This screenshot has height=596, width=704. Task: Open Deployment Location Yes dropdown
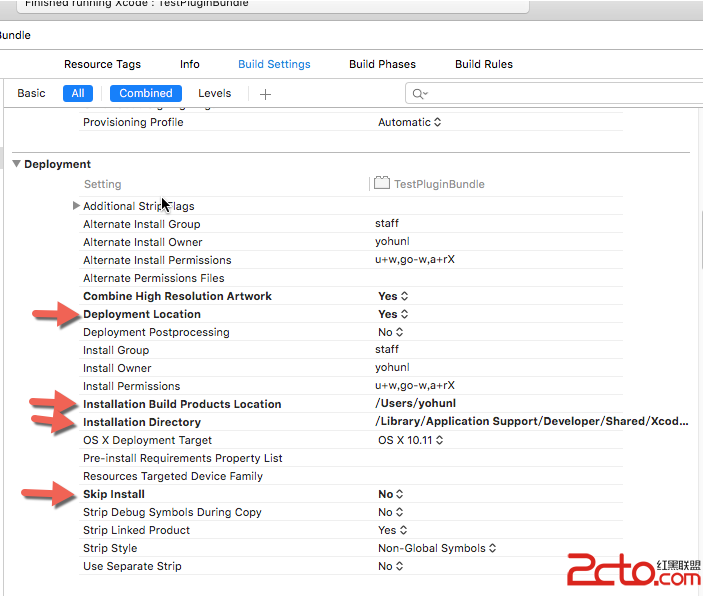(394, 314)
